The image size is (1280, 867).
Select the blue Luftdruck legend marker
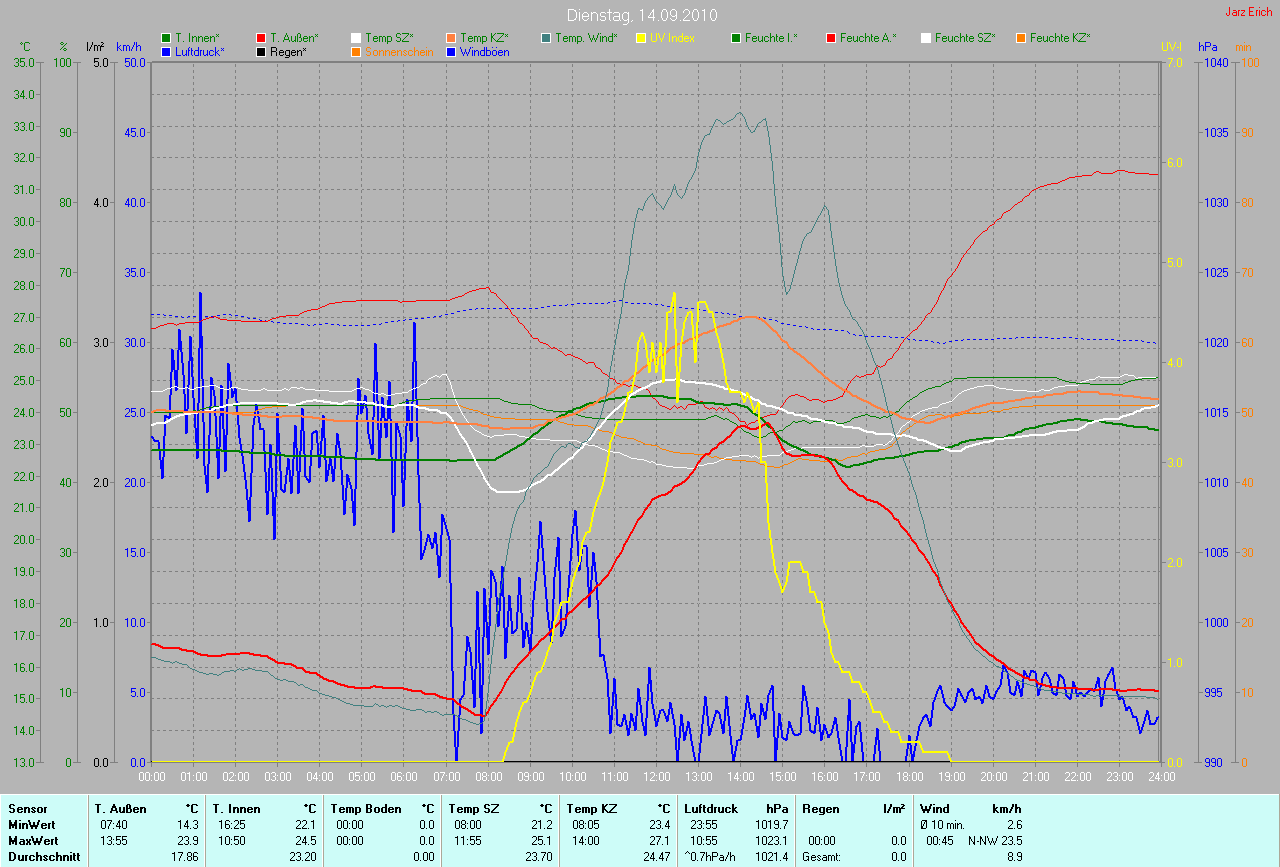[x=166, y=51]
